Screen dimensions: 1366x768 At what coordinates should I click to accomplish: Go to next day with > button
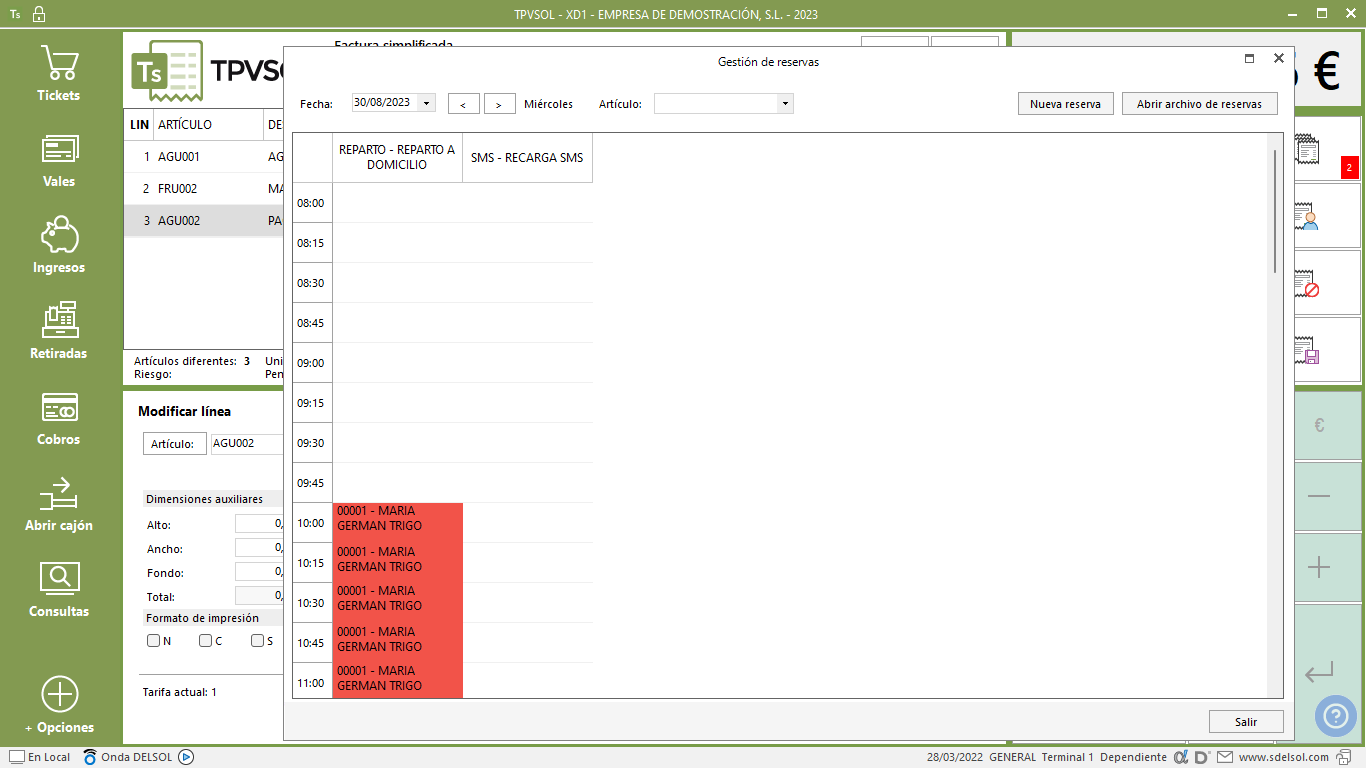pyautogui.click(x=499, y=104)
